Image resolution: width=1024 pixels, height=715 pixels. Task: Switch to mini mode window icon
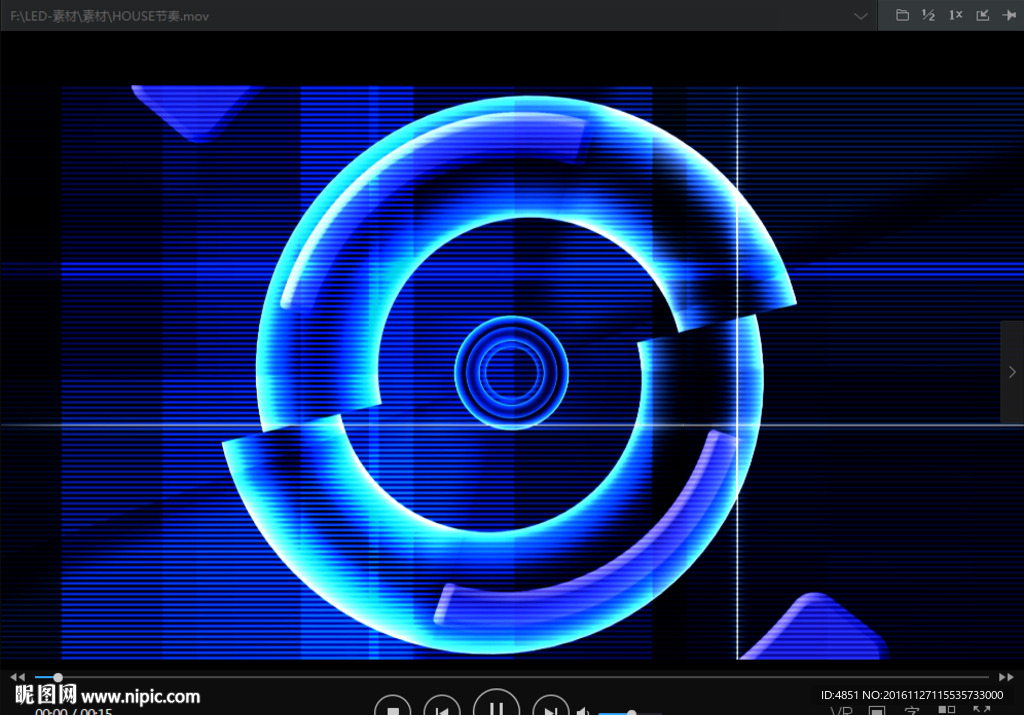coord(982,15)
